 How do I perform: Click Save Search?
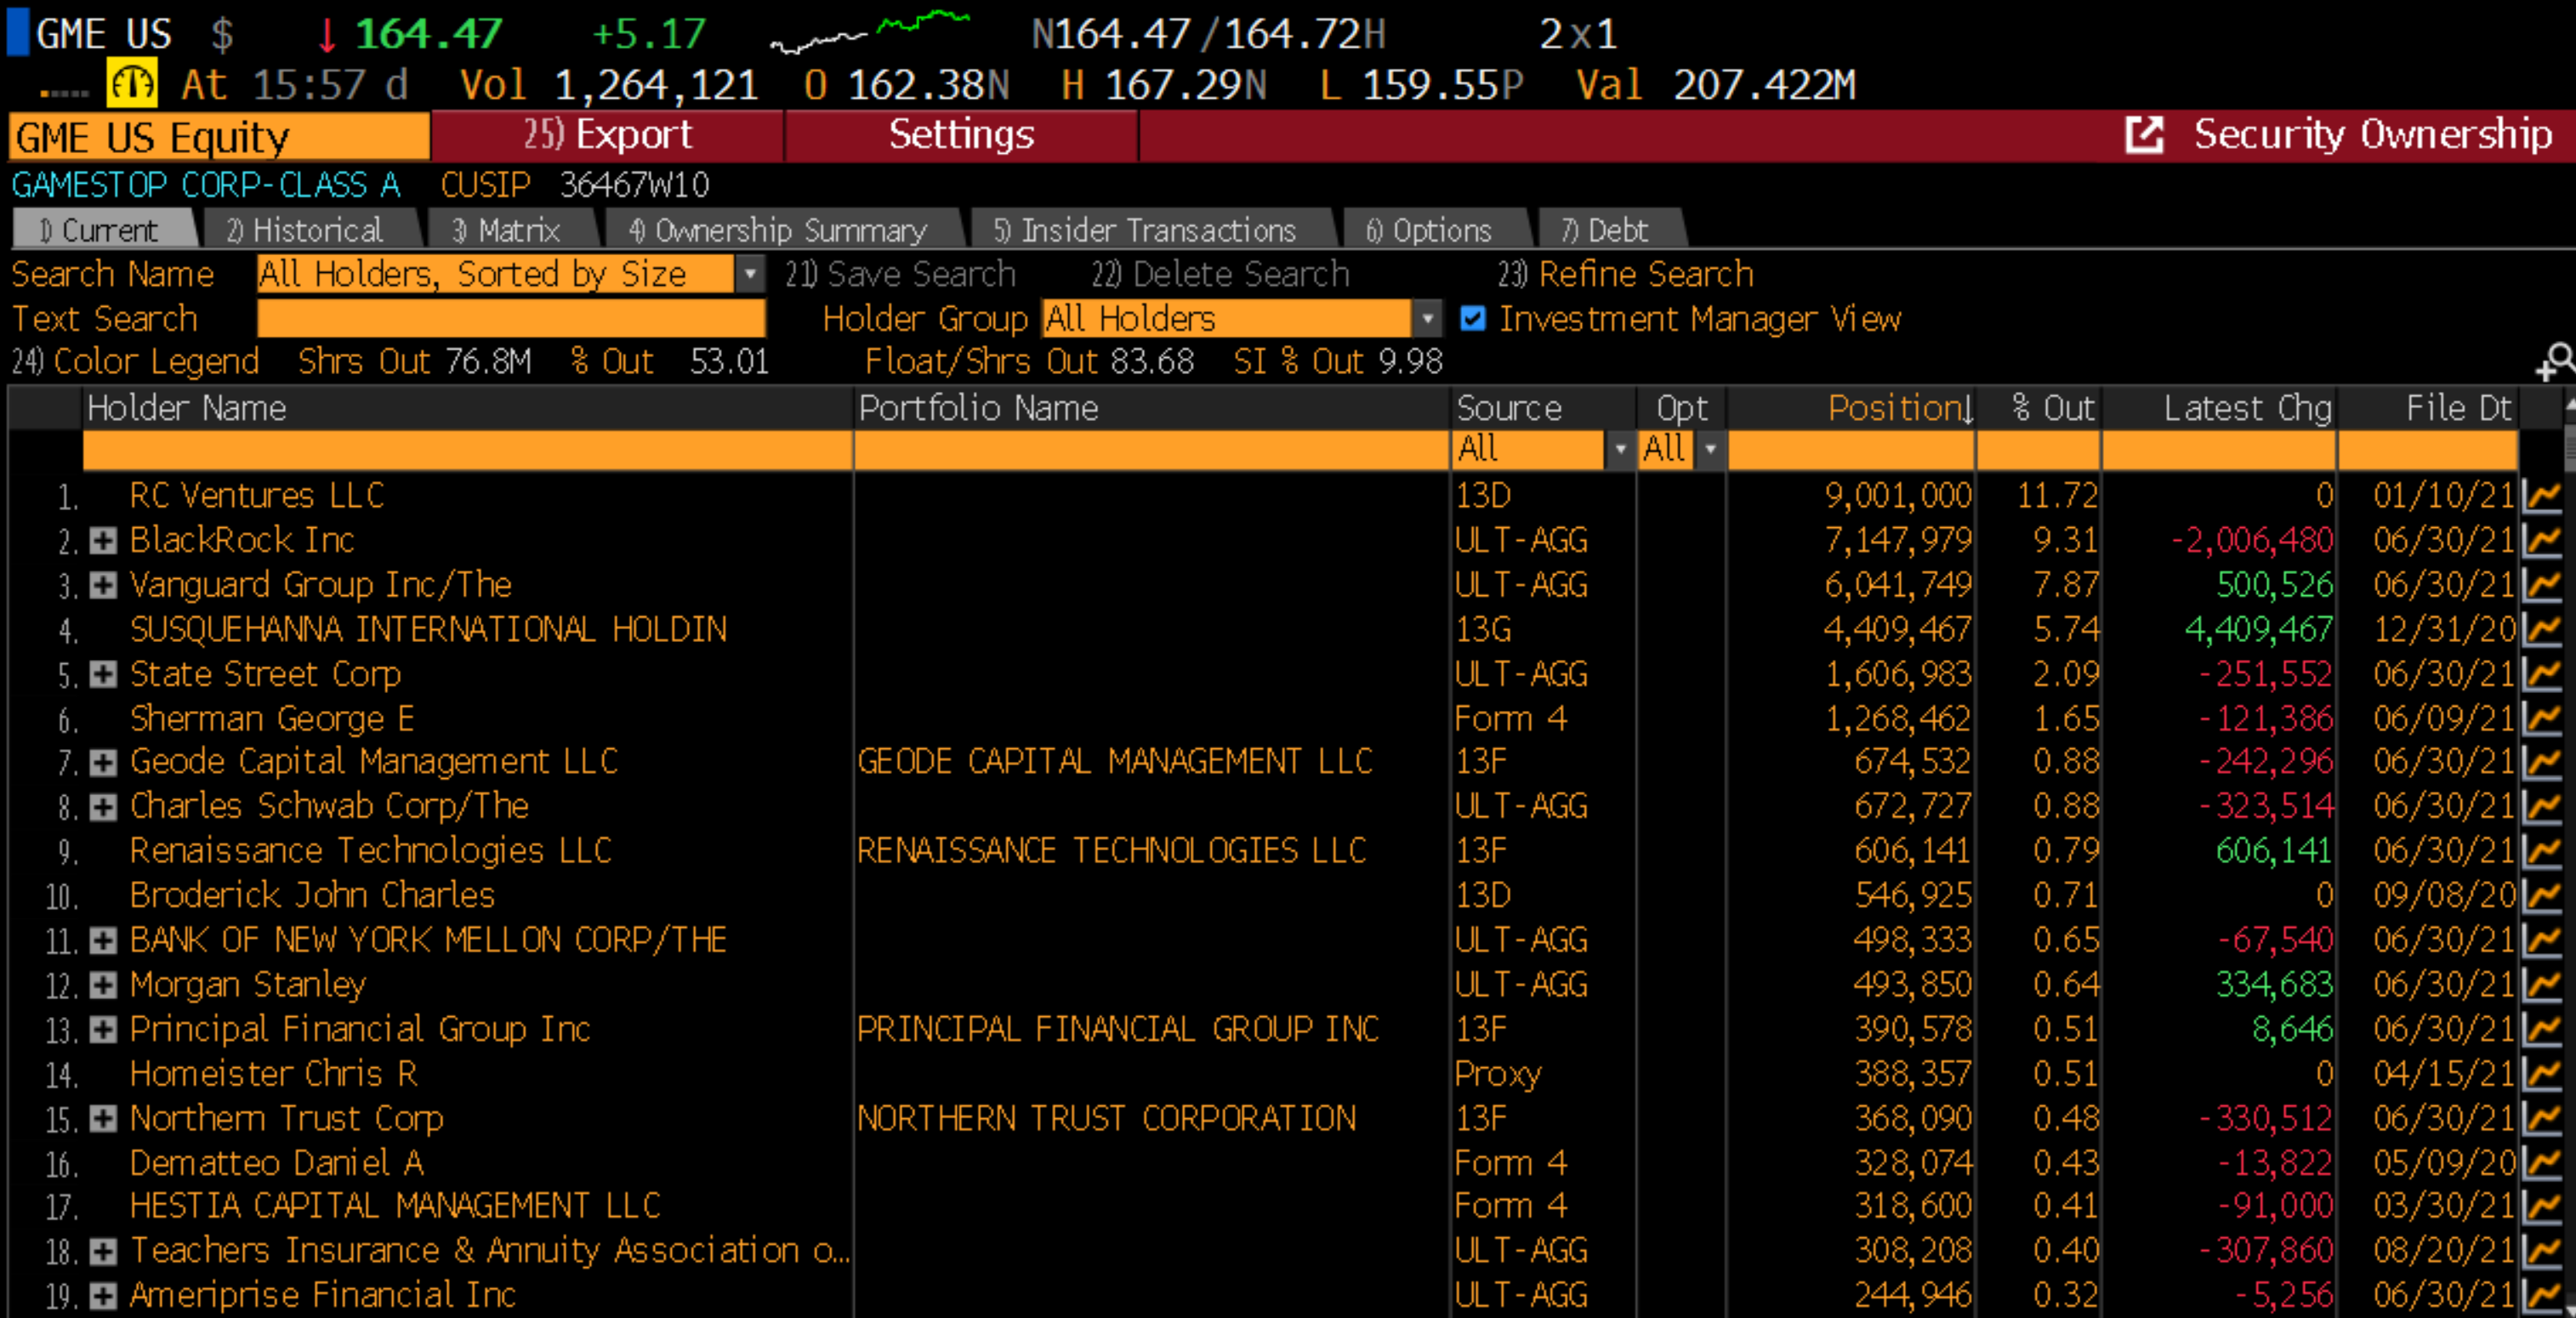pyautogui.click(x=900, y=274)
